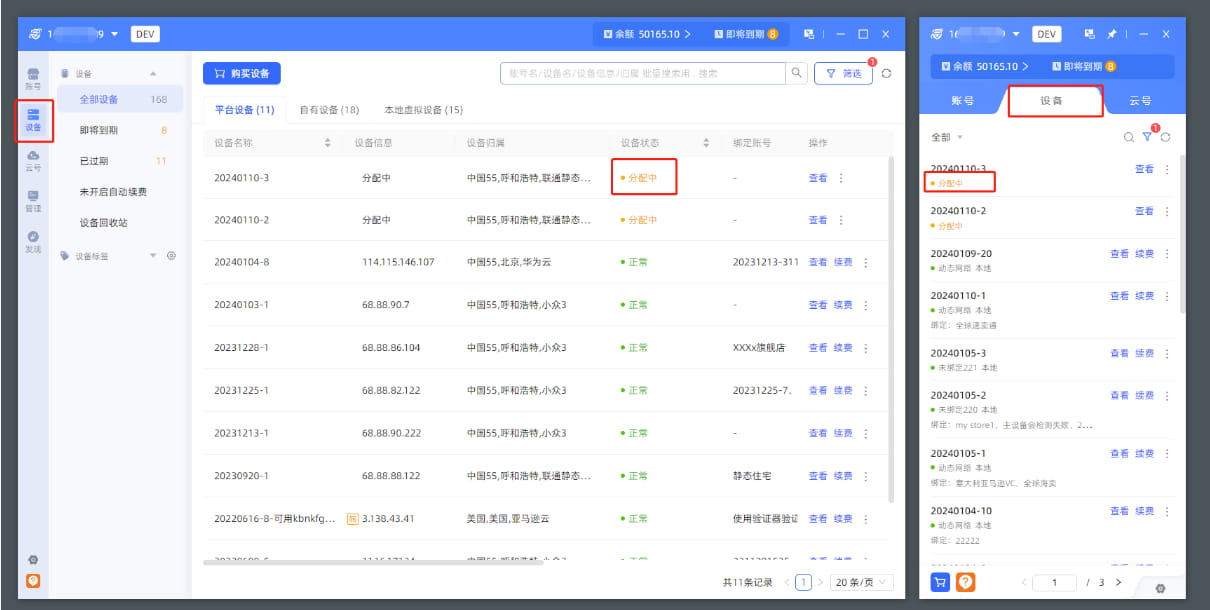Open settings gear at the sidebar bottom
Viewport: 1210px width, 610px height.
click(x=33, y=560)
